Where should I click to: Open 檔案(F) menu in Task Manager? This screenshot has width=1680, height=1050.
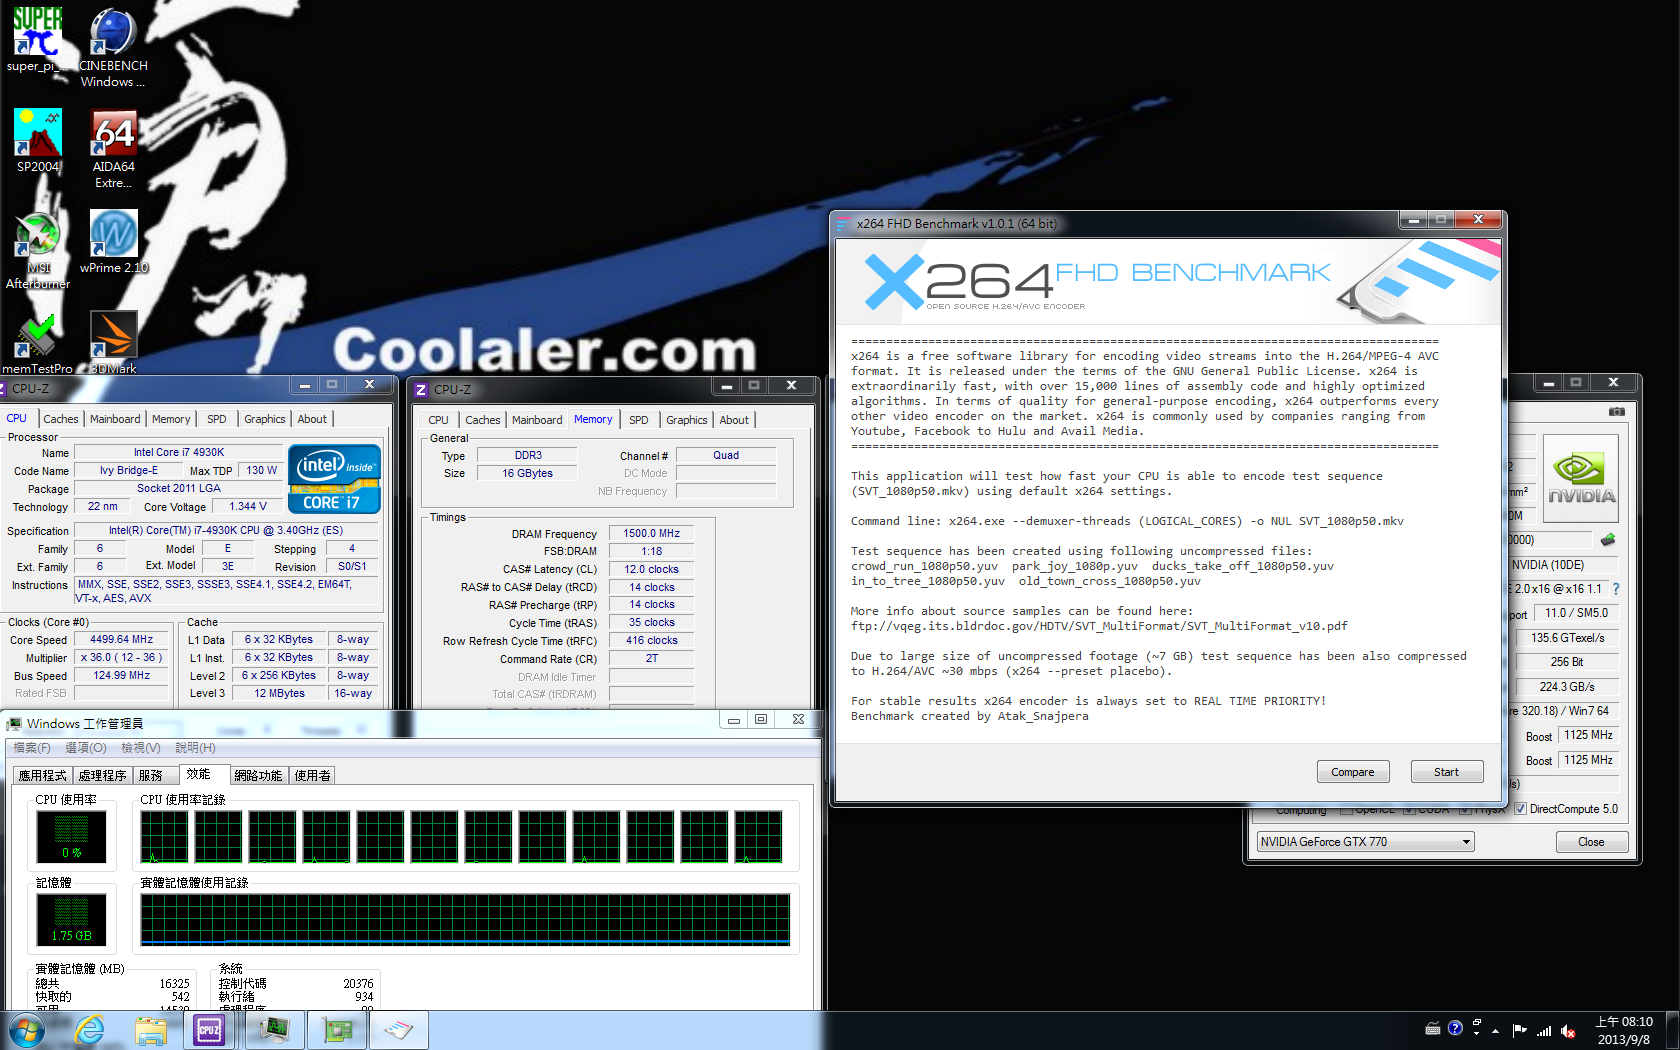click(32, 748)
